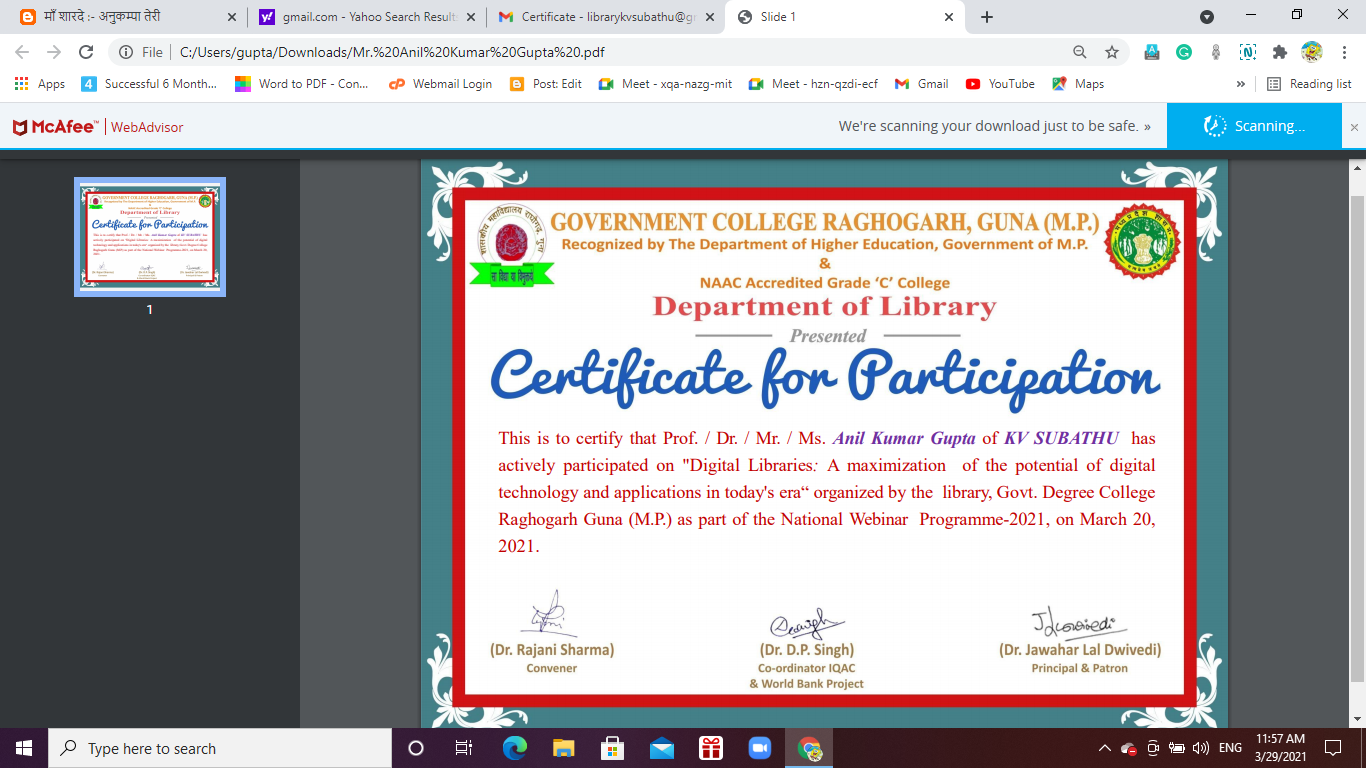Click the bookmark star icon in address bar

click(x=1111, y=52)
